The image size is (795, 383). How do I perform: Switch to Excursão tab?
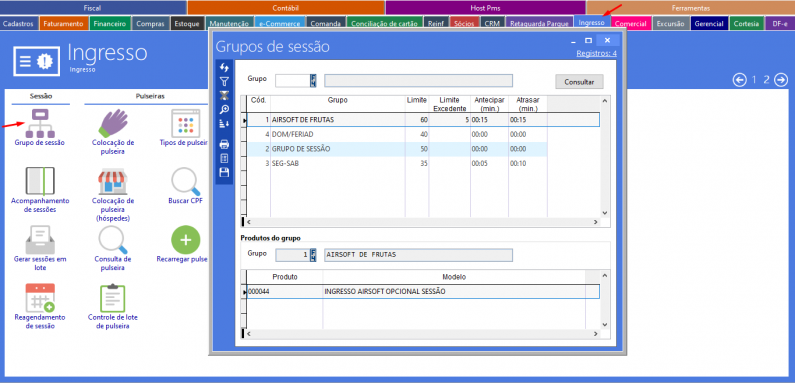click(670, 23)
